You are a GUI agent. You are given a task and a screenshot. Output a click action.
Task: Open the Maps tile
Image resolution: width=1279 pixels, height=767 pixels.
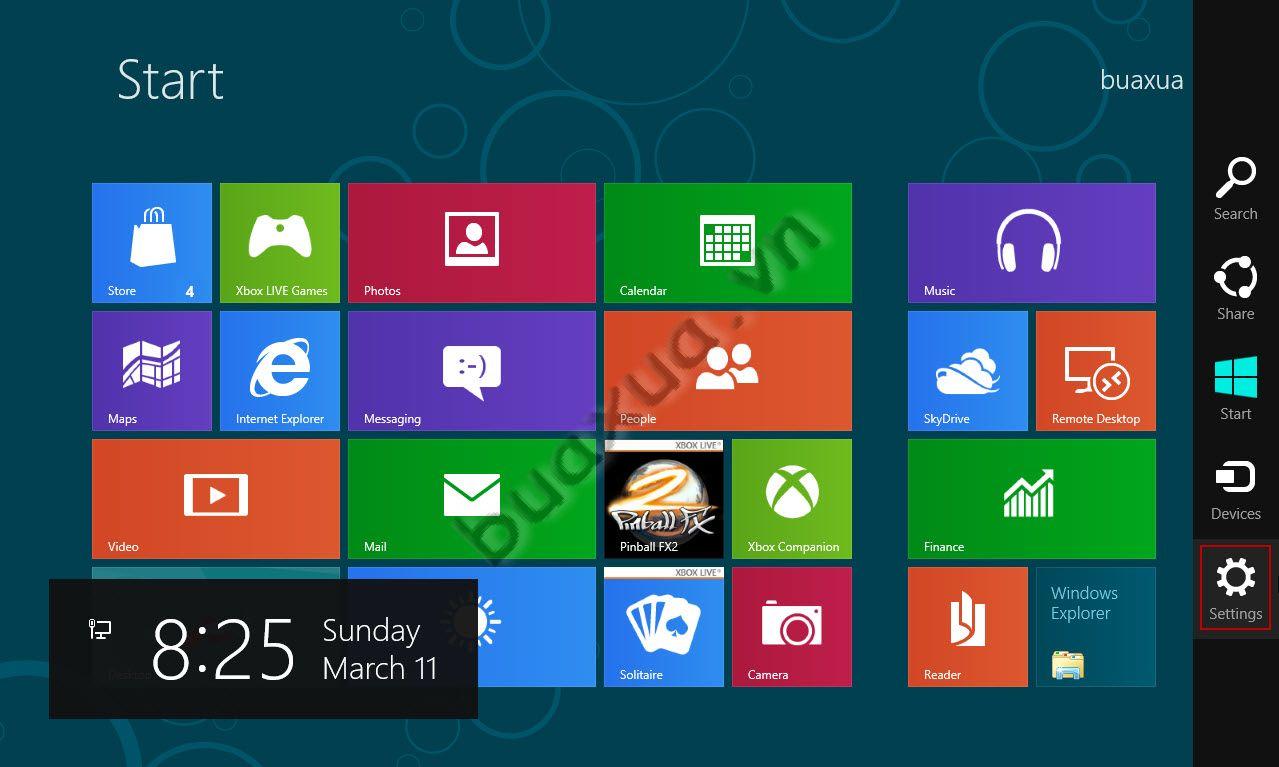pyautogui.click(x=152, y=371)
